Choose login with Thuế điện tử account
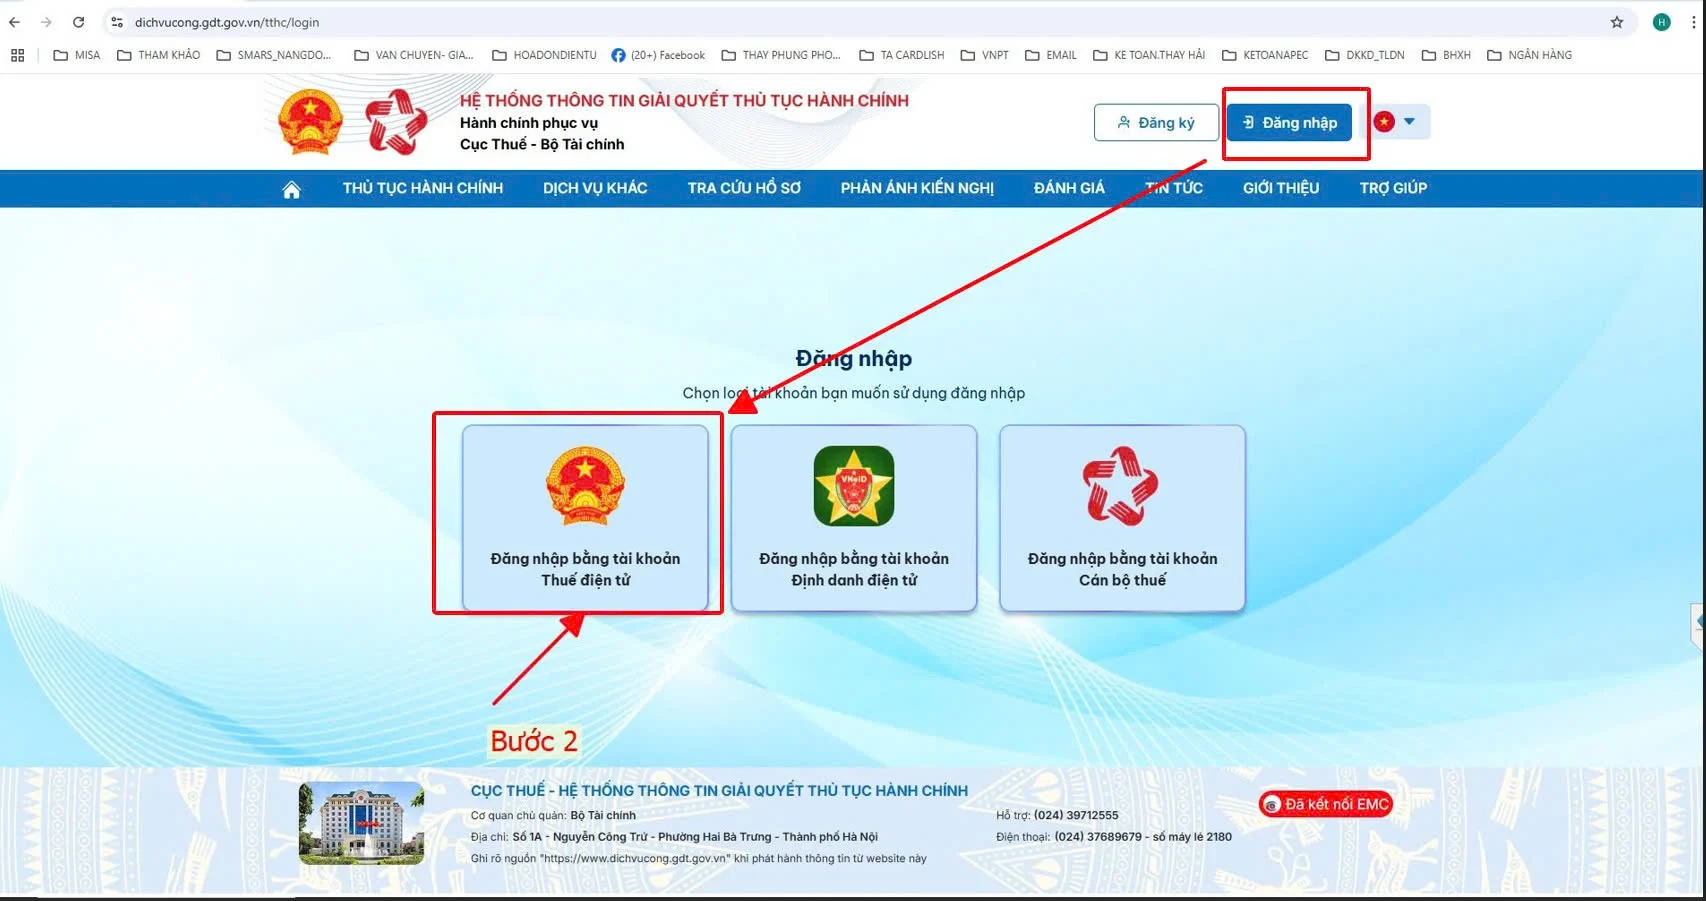 tap(585, 517)
